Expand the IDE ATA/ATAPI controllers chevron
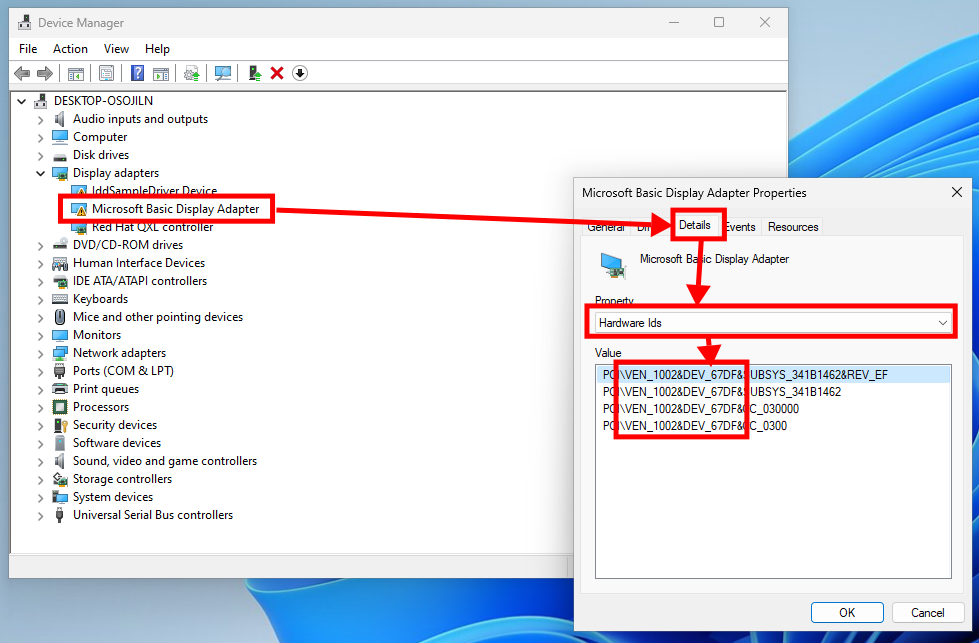 [41, 282]
